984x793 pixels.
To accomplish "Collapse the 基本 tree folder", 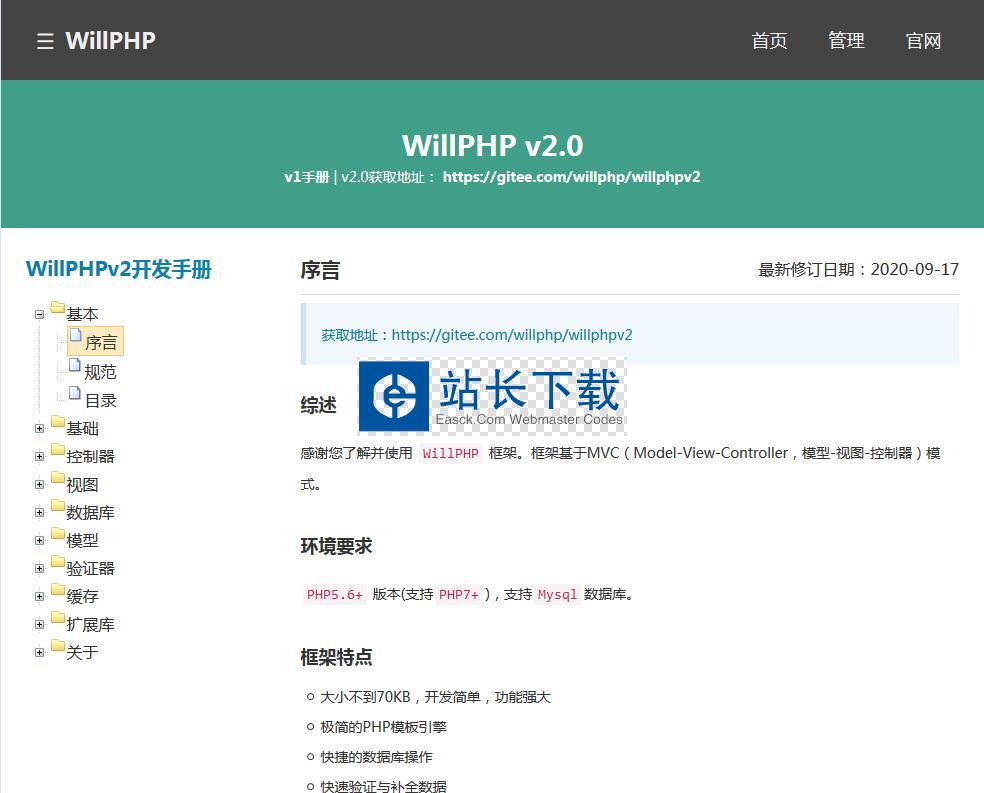I will pos(40,314).
